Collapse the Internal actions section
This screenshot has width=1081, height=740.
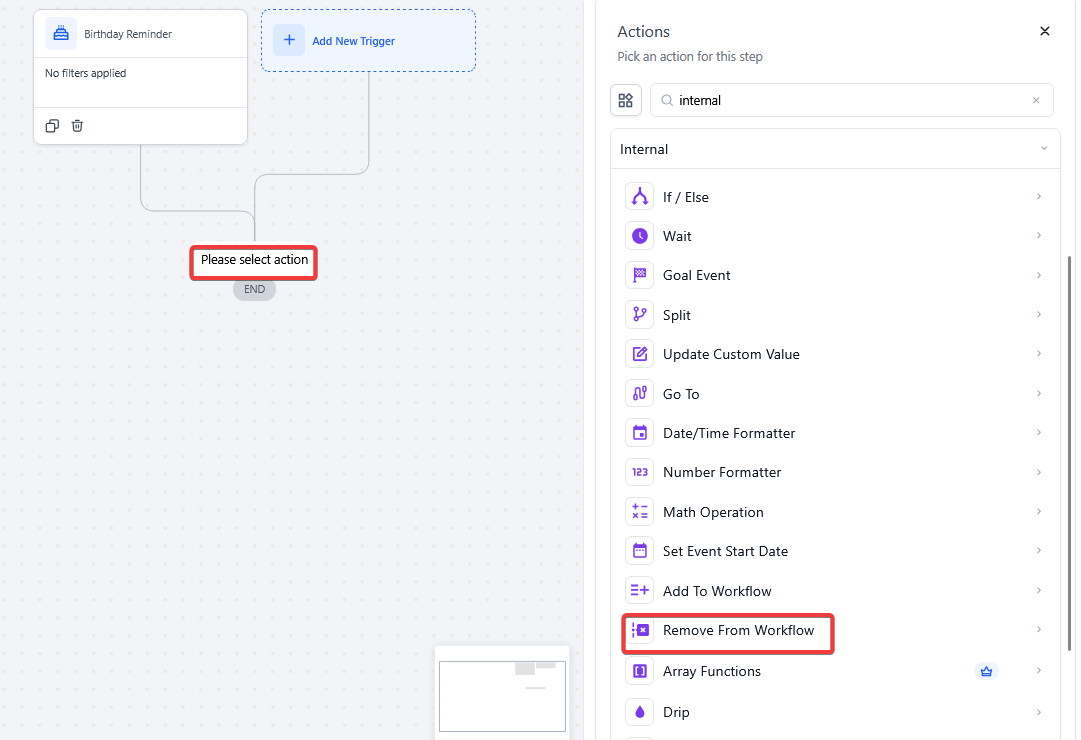pos(1043,149)
